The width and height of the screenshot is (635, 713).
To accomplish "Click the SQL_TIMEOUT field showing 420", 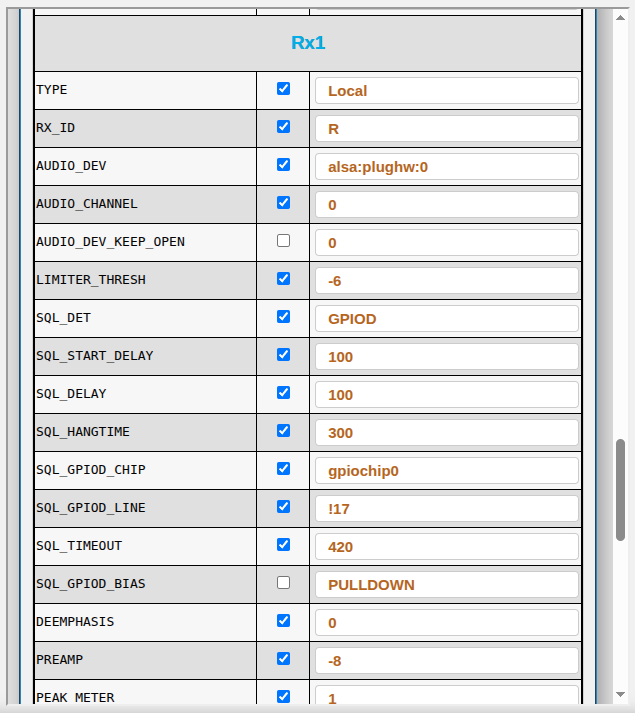I will [x=447, y=547].
